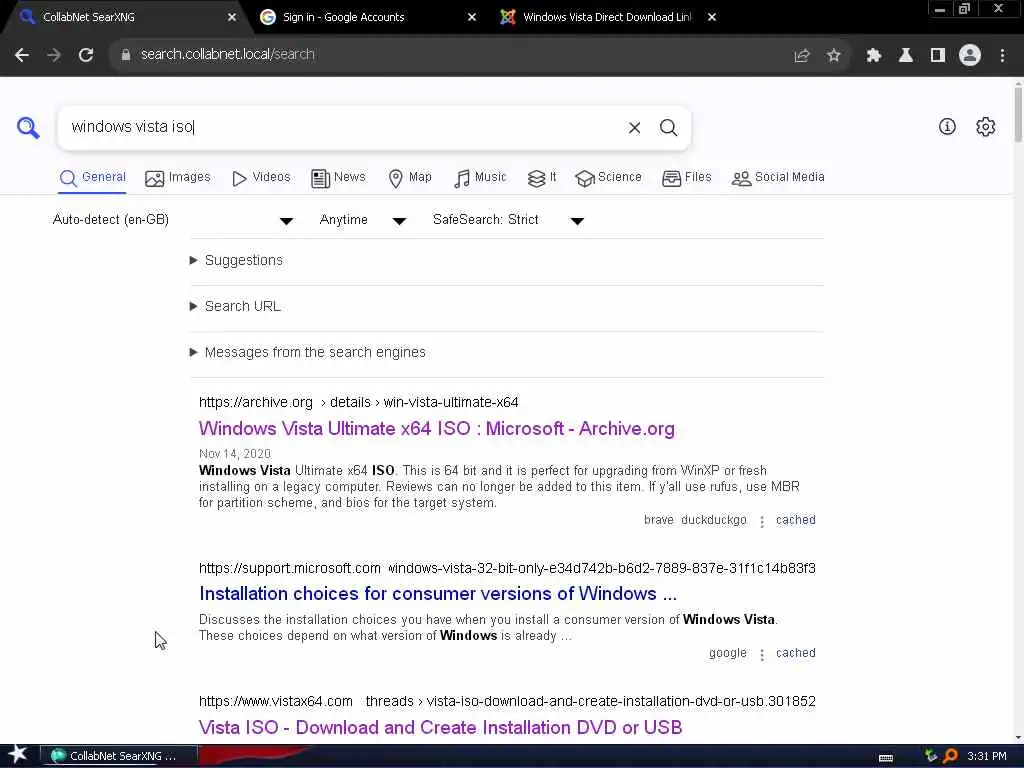This screenshot has height=768, width=1024.
Task: Select the Map search category
Action: (x=410, y=178)
